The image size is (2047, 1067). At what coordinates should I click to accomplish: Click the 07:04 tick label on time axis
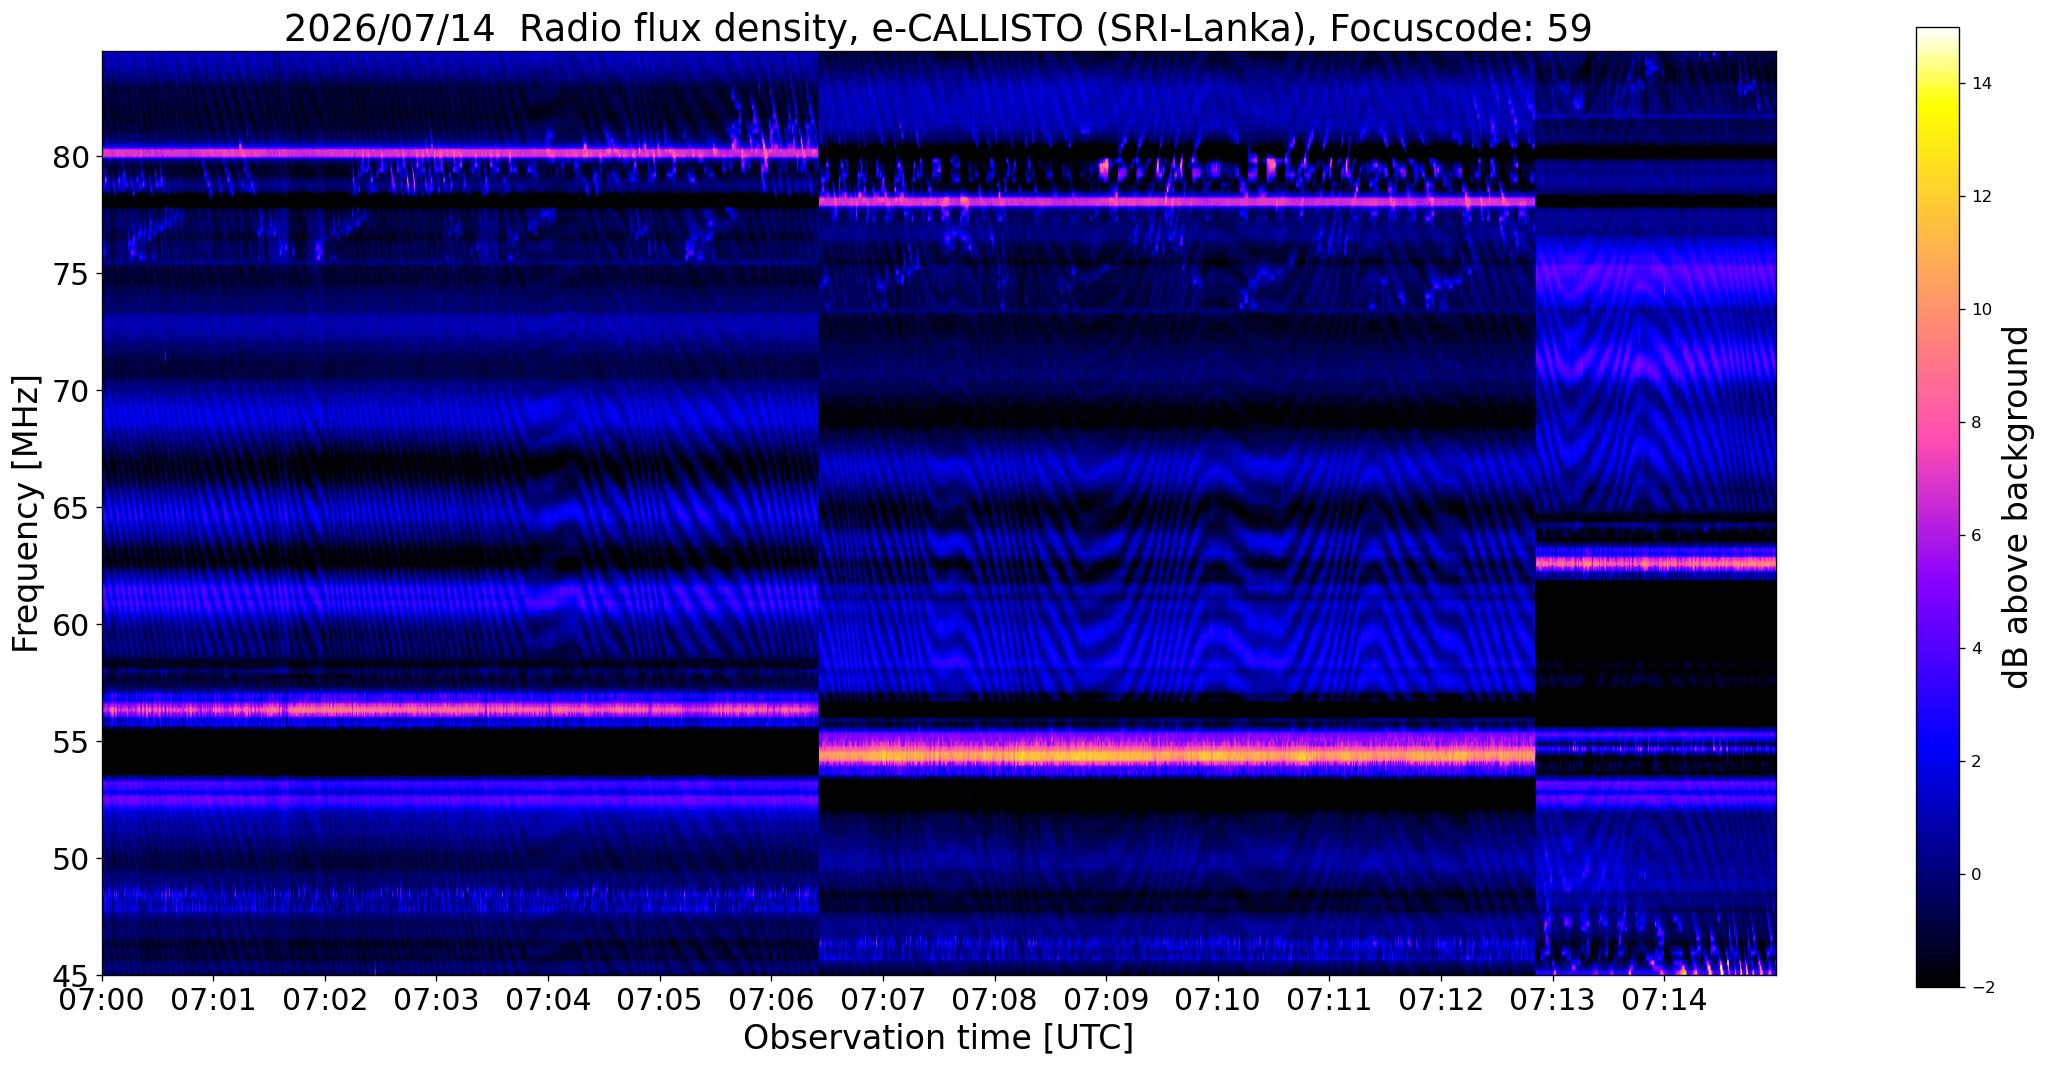(x=548, y=999)
